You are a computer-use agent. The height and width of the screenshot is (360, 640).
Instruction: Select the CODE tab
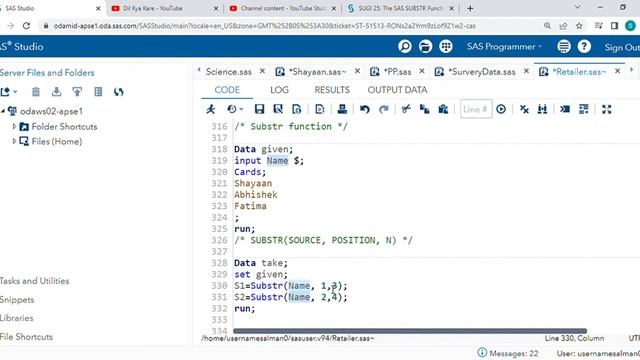(x=227, y=90)
